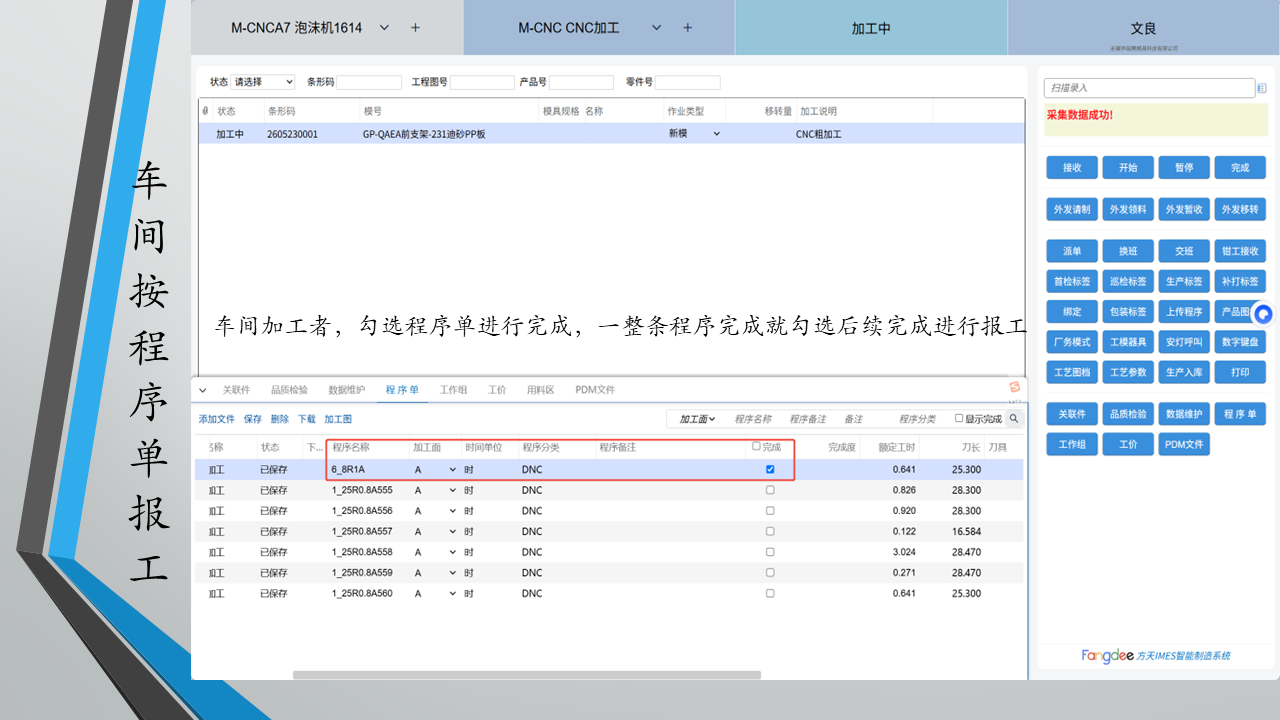The width and height of the screenshot is (1280, 720).
Task: Collapse the panel with the chevron before 关联件
Action: (203, 390)
